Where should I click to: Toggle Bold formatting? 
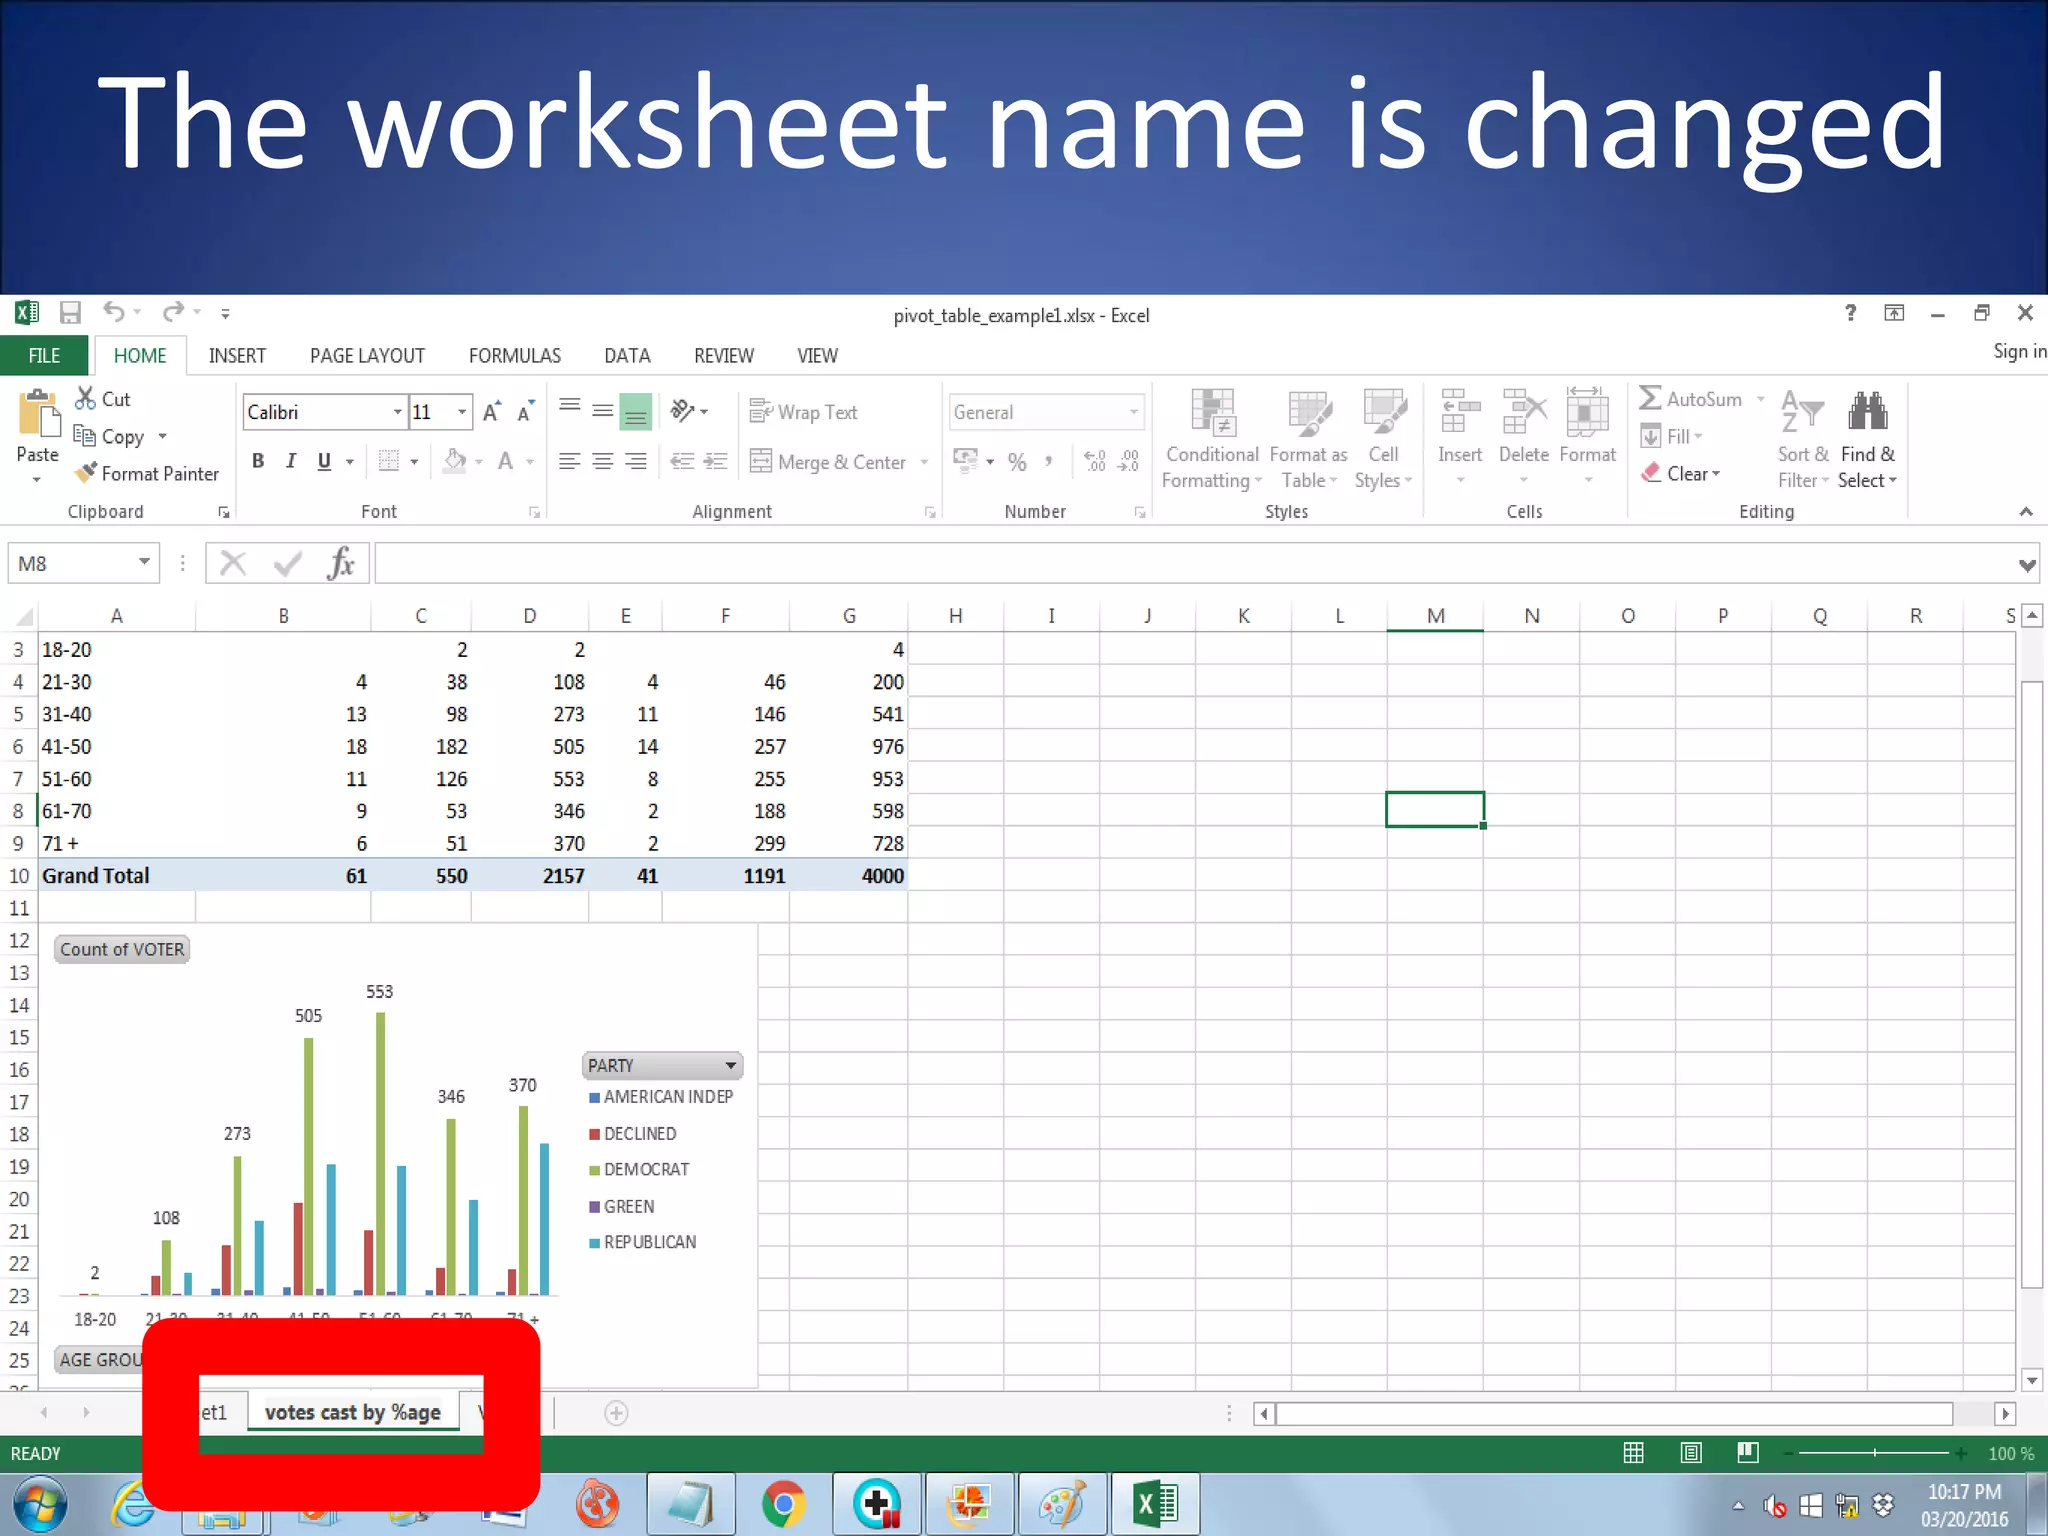click(258, 461)
